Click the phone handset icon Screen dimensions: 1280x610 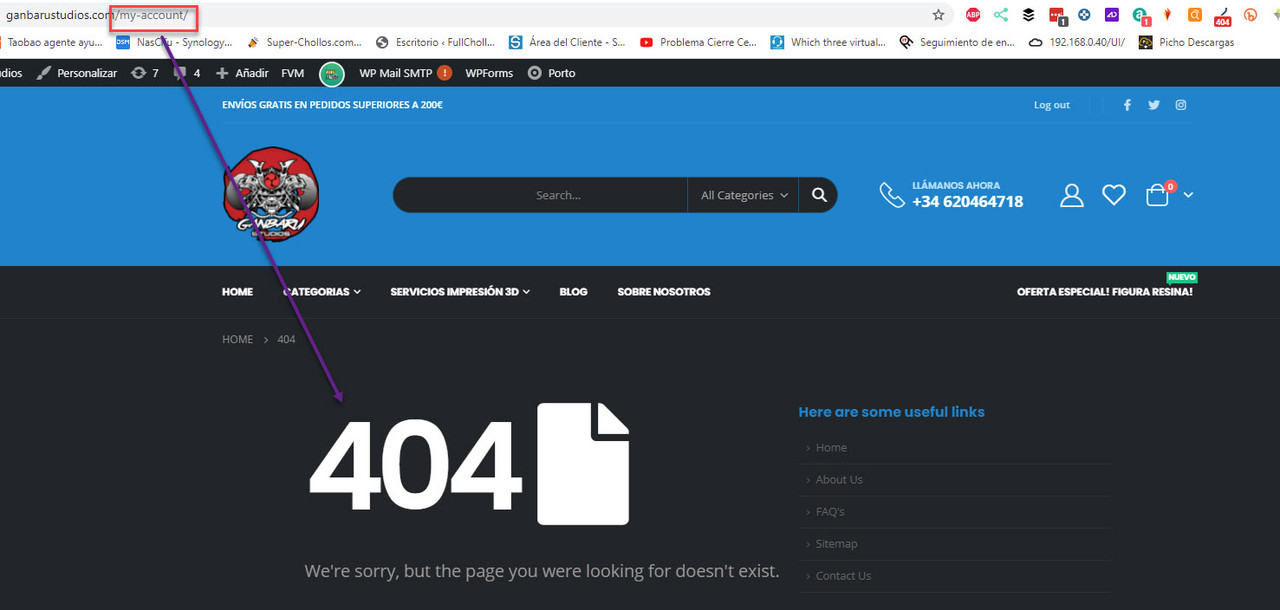[x=892, y=195]
